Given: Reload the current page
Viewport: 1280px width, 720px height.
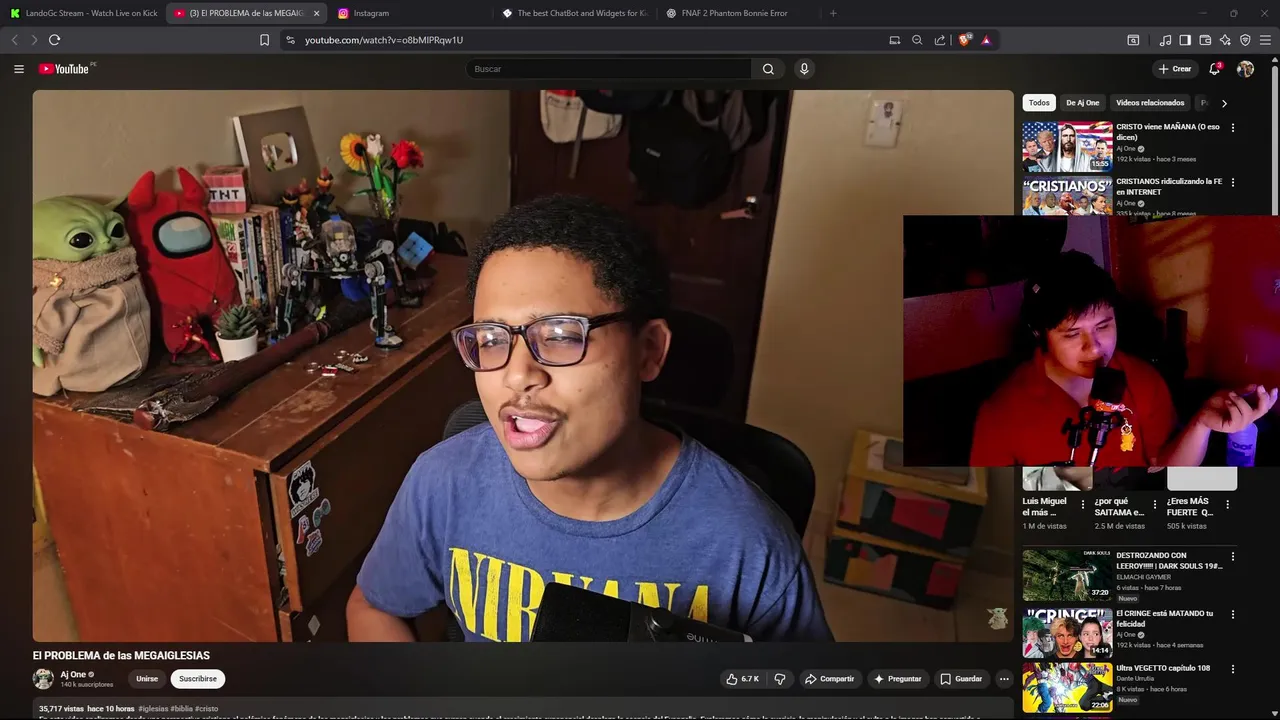Looking at the screenshot, I should click(54, 40).
